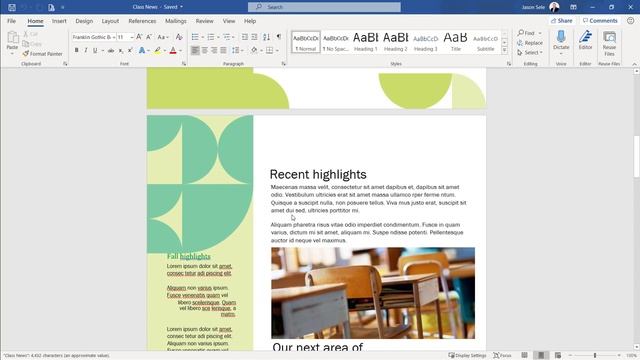Click the Shading paint bucket icon
The image size is (640, 360).
pos(254,50)
